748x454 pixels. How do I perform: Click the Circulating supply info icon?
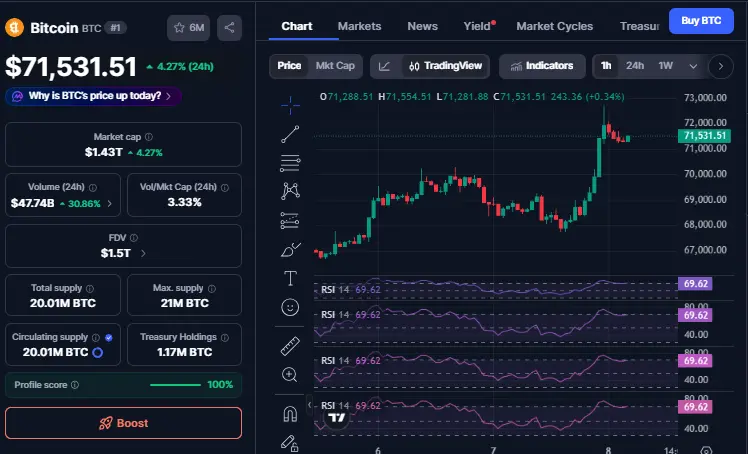[x=95, y=337]
